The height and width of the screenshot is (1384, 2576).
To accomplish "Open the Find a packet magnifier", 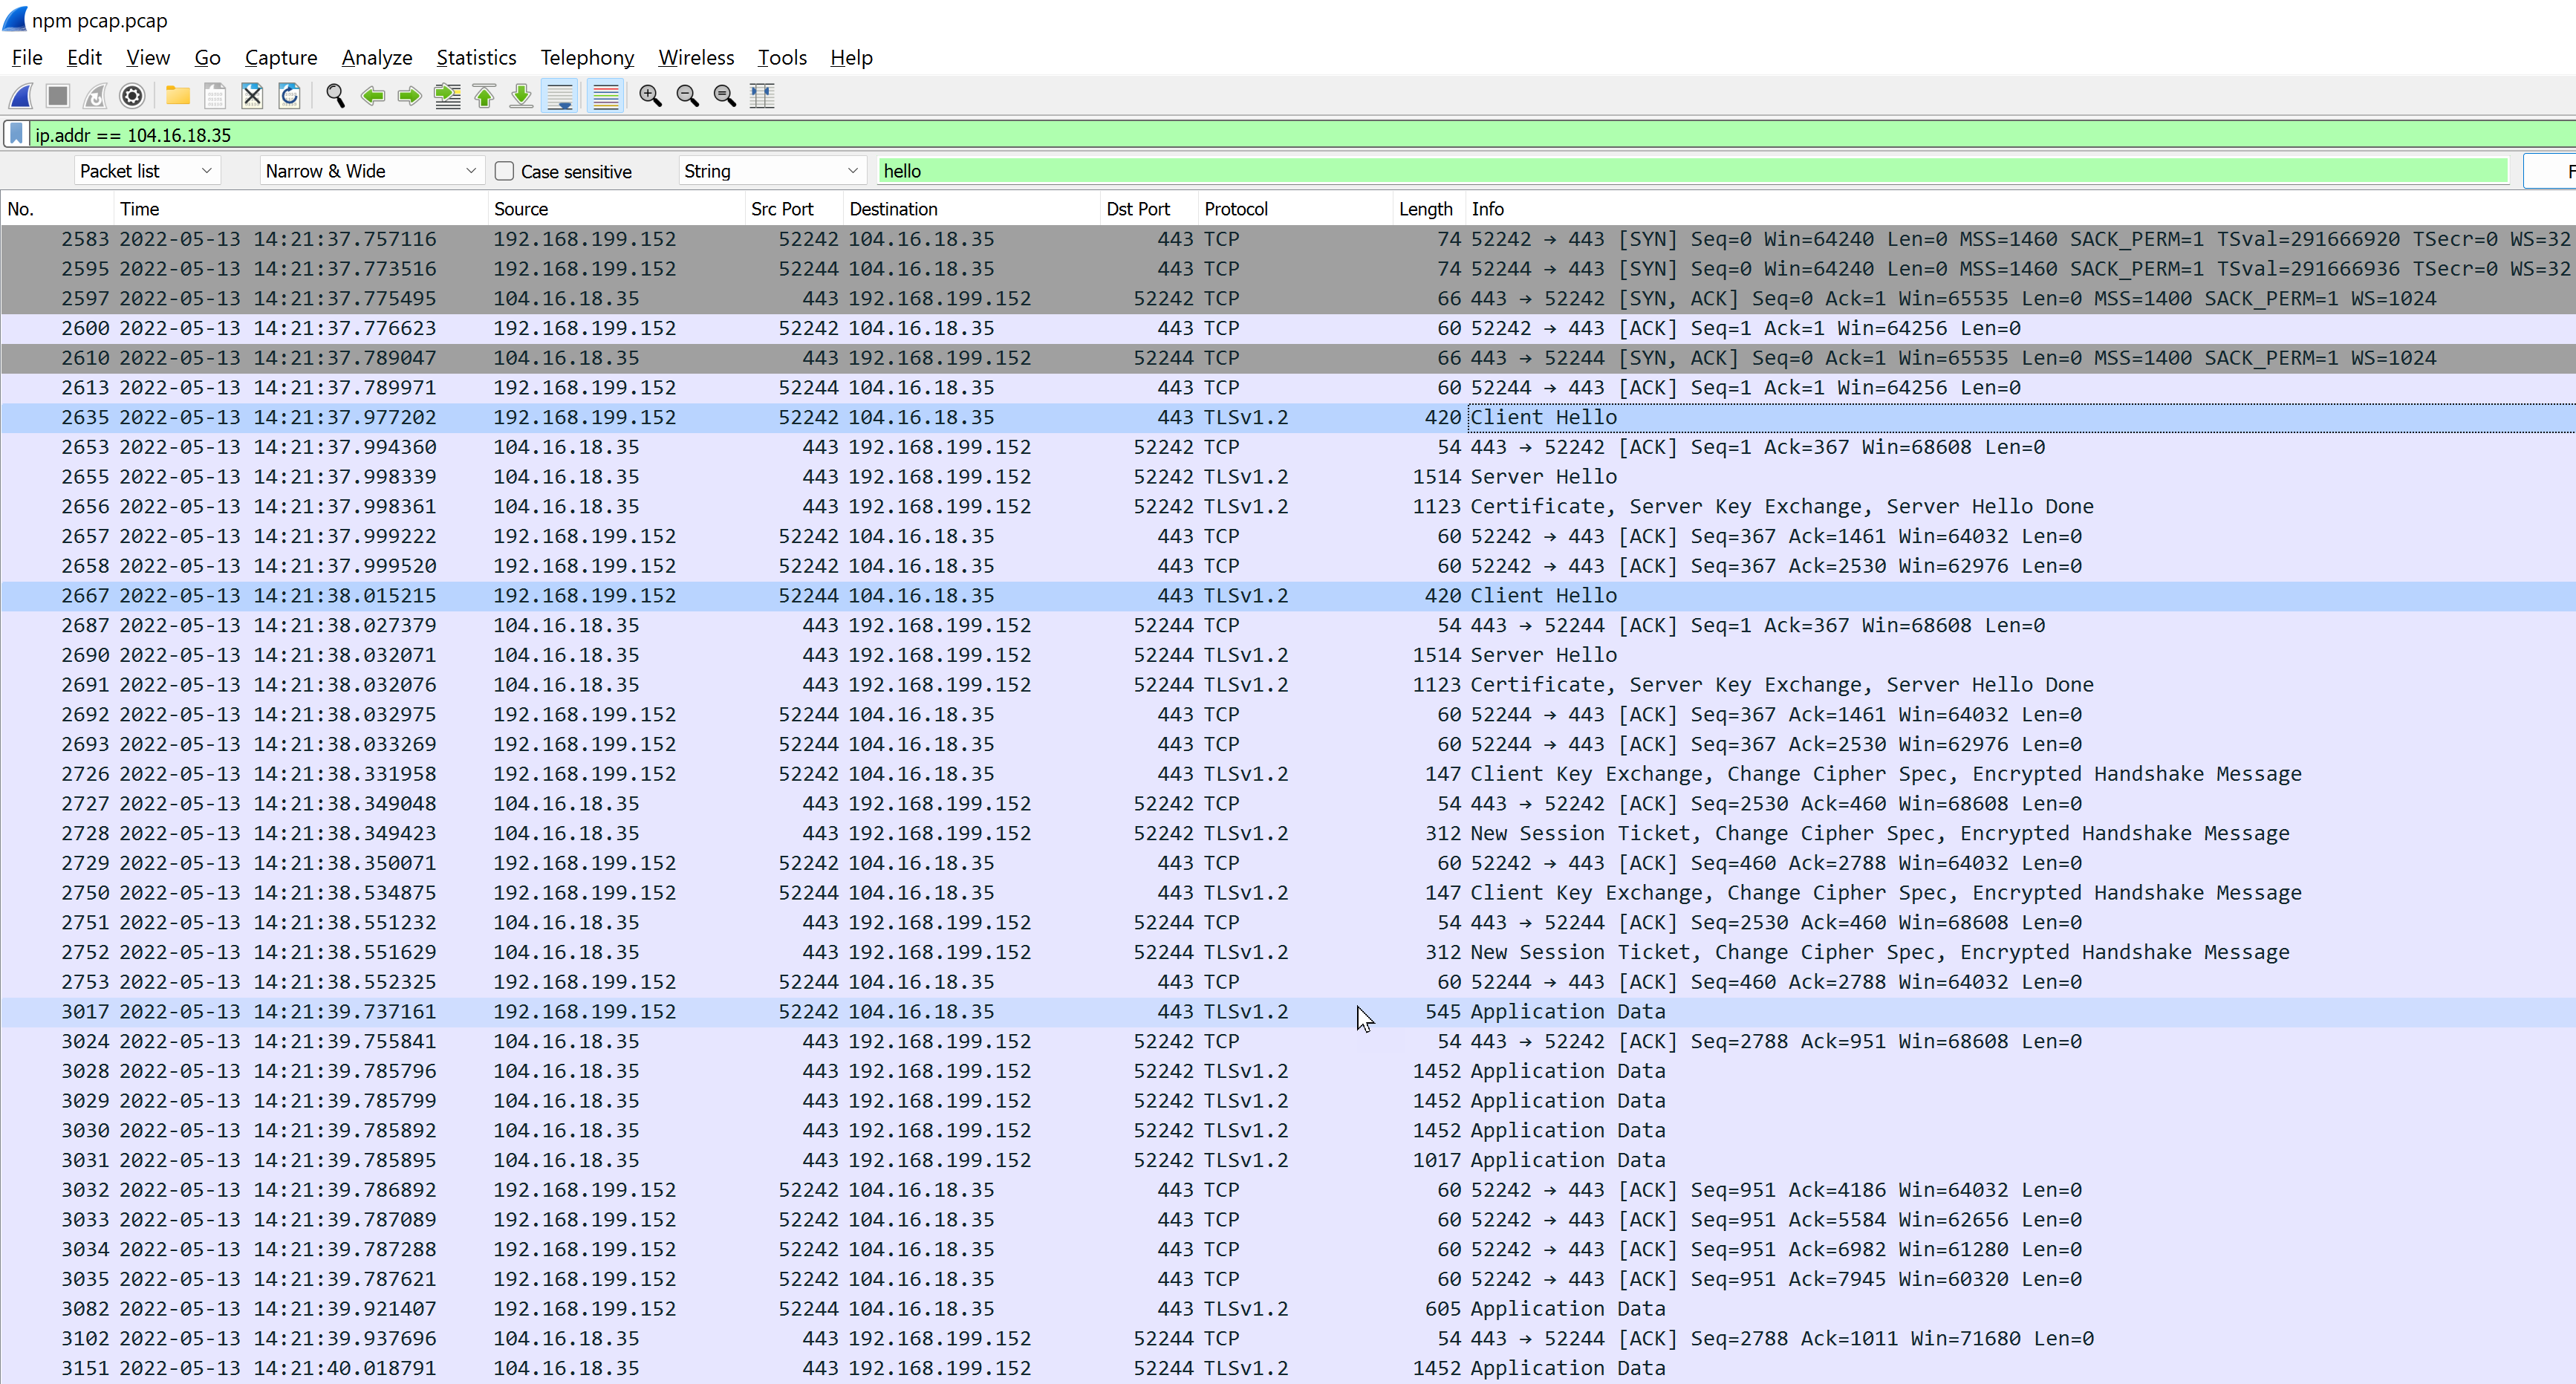I will tap(335, 96).
